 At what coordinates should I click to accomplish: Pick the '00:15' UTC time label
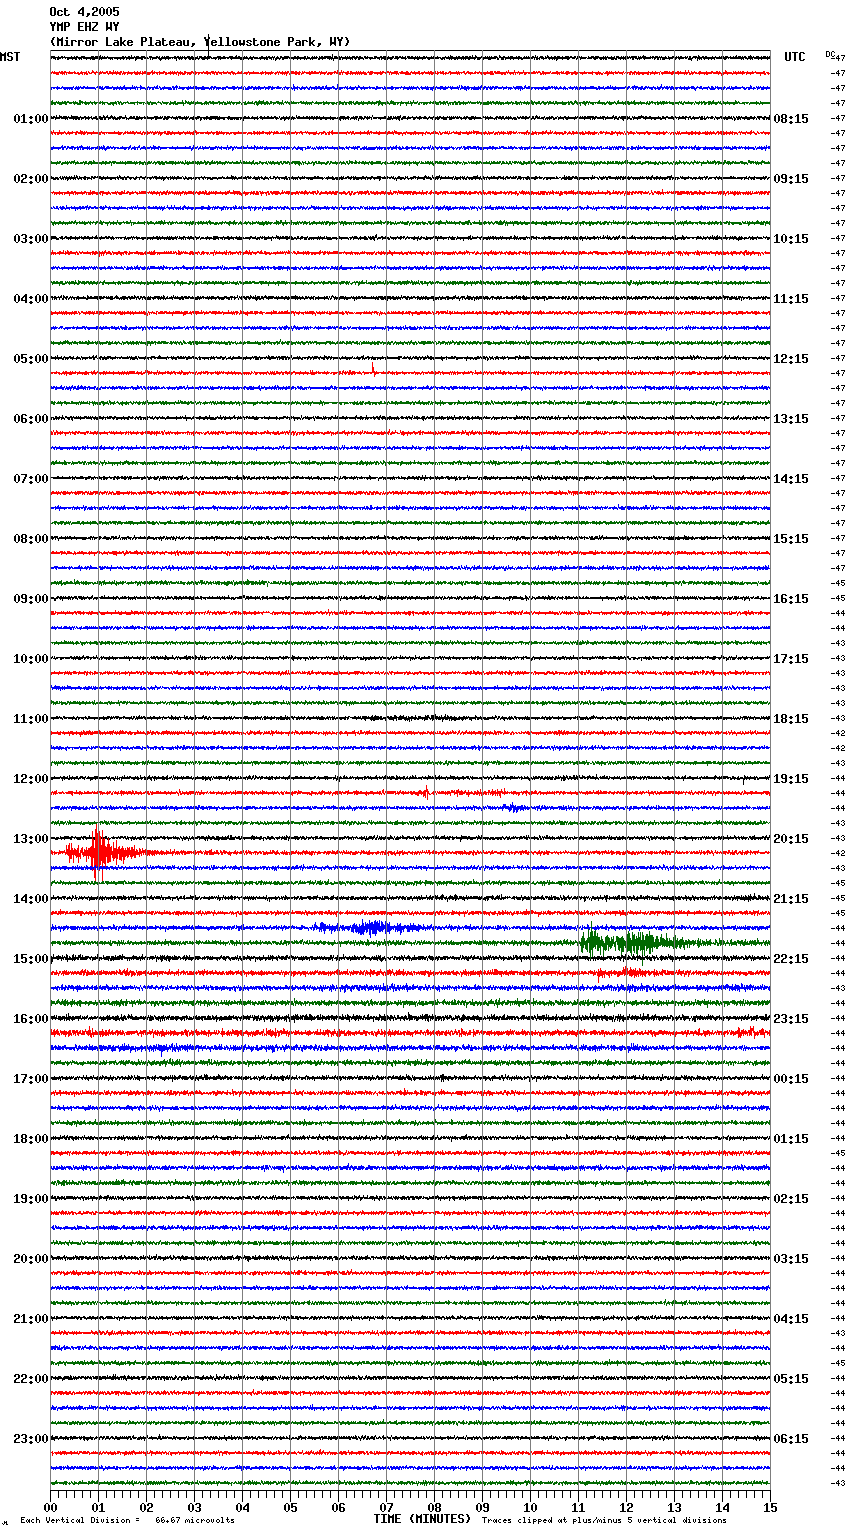(791, 1079)
